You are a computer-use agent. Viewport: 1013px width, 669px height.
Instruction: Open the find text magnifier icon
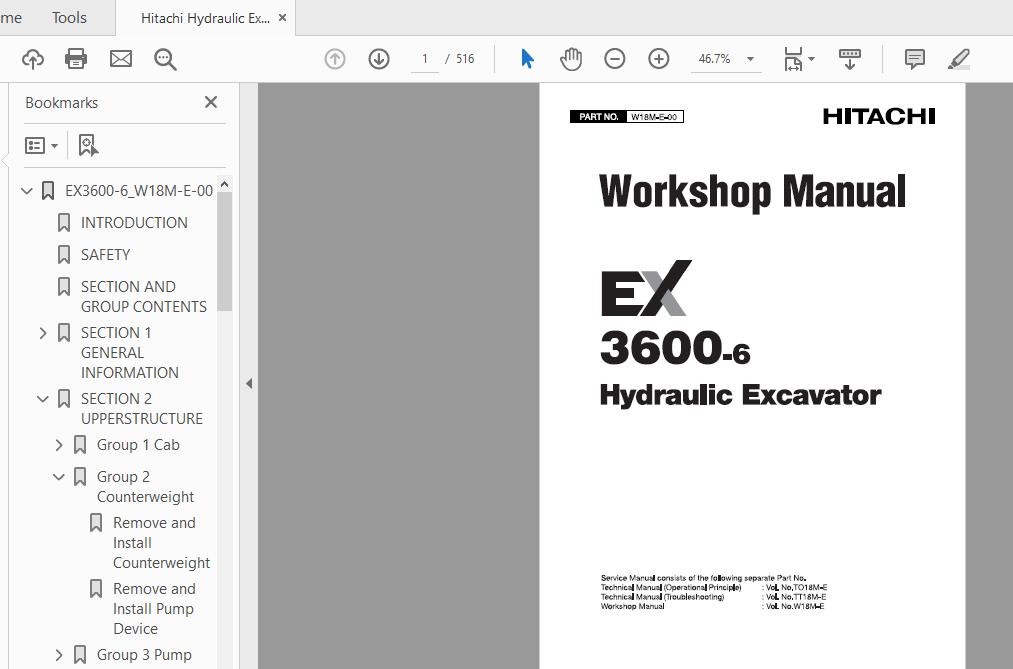coord(165,59)
